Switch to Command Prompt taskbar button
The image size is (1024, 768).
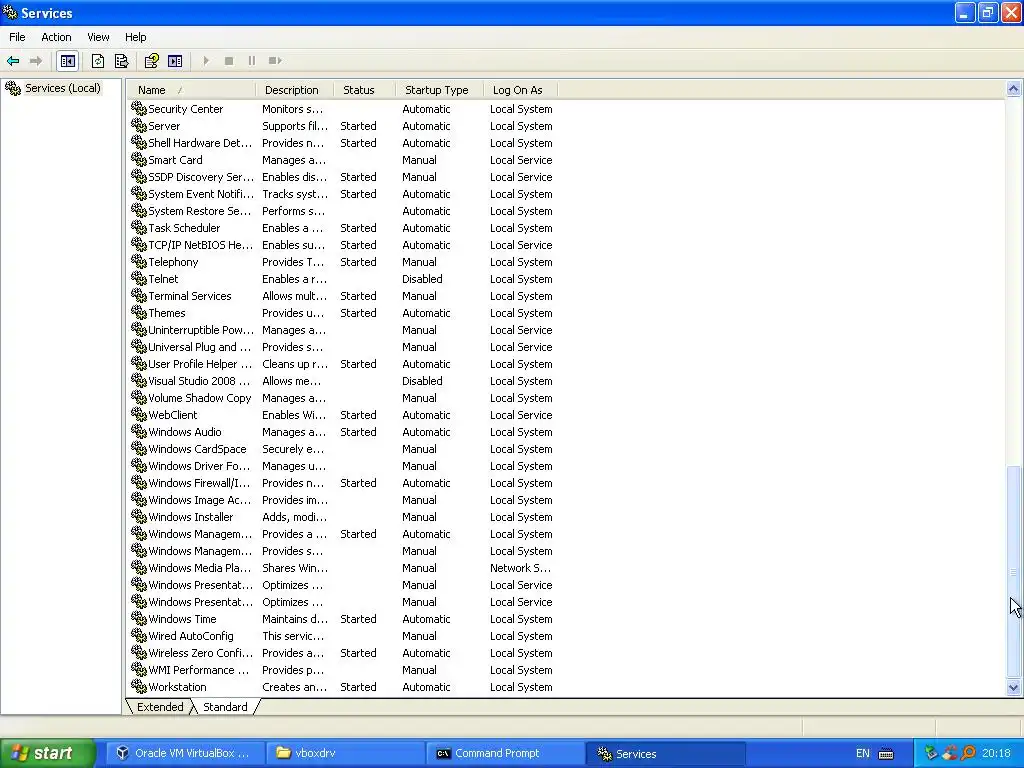coord(505,753)
